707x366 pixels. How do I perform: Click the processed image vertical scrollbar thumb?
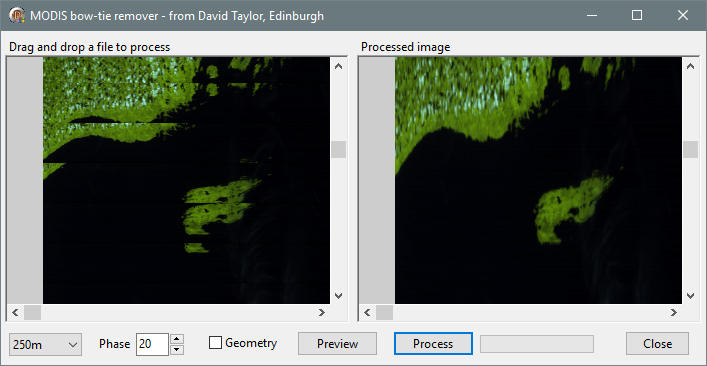click(690, 150)
